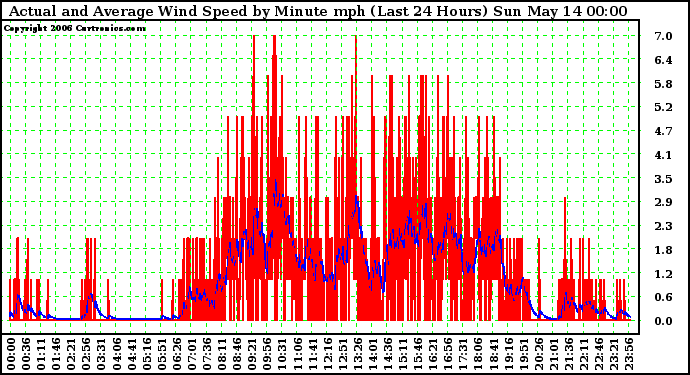
Task: Click the 02:56 x-axis time label
Action: [x=86, y=354]
